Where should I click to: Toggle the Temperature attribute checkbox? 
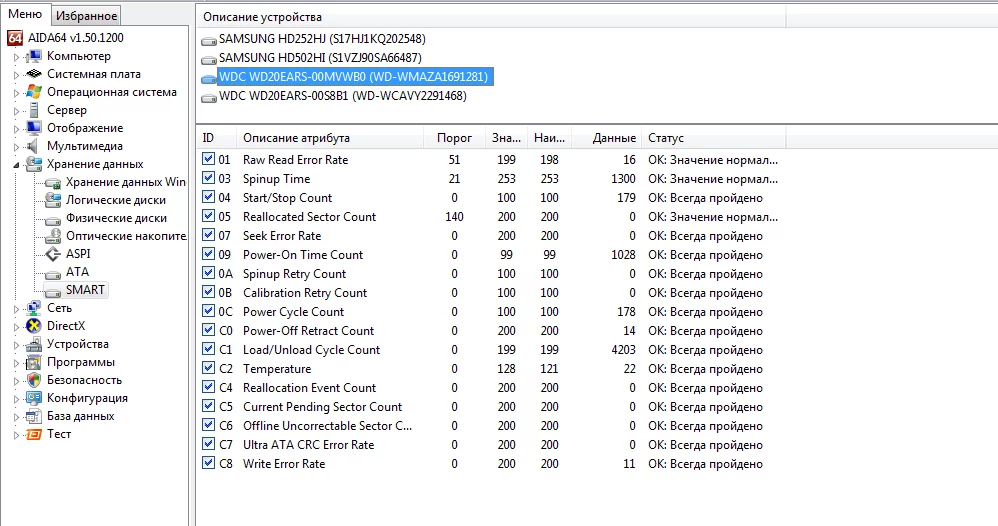(x=208, y=367)
